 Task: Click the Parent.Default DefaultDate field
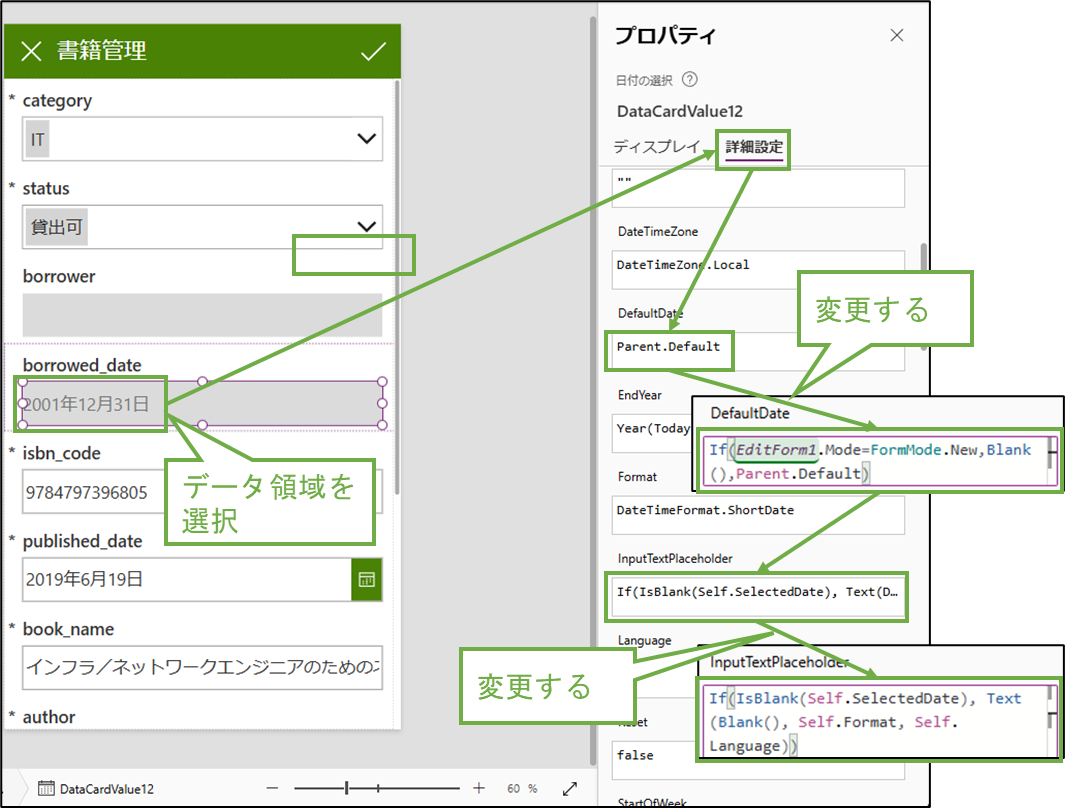click(x=758, y=351)
